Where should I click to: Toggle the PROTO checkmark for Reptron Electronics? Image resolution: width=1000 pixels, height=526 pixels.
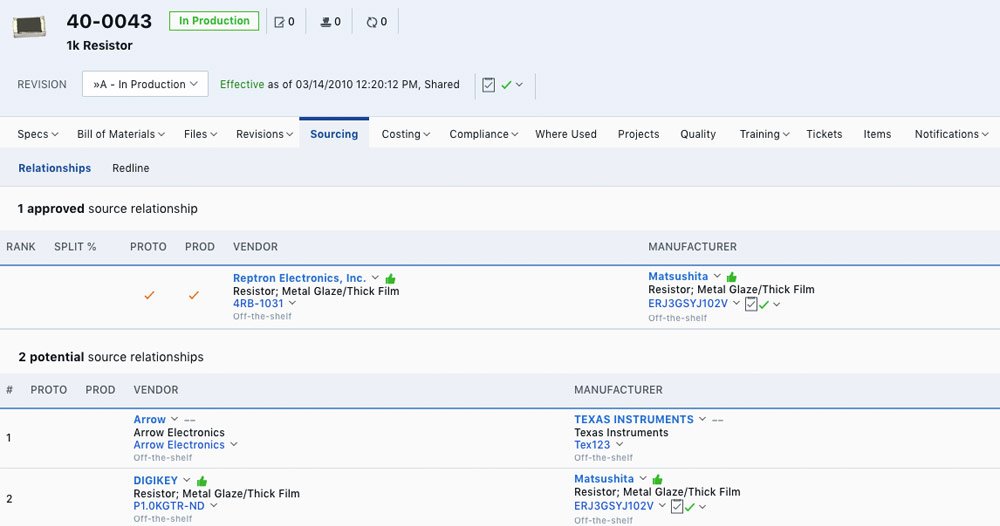(149, 295)
